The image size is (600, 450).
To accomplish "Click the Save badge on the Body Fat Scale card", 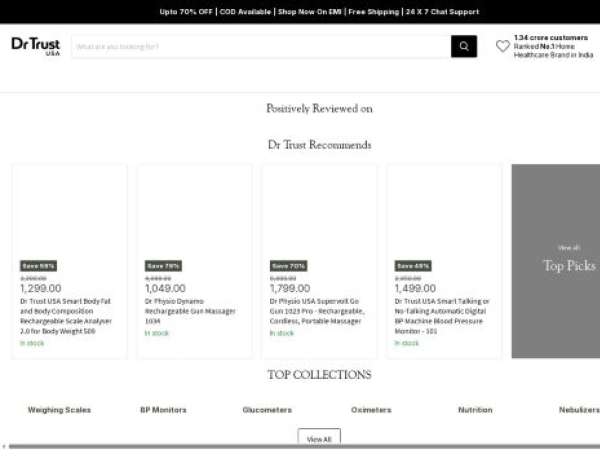I will pyautogui.click(x=38, y=266).
